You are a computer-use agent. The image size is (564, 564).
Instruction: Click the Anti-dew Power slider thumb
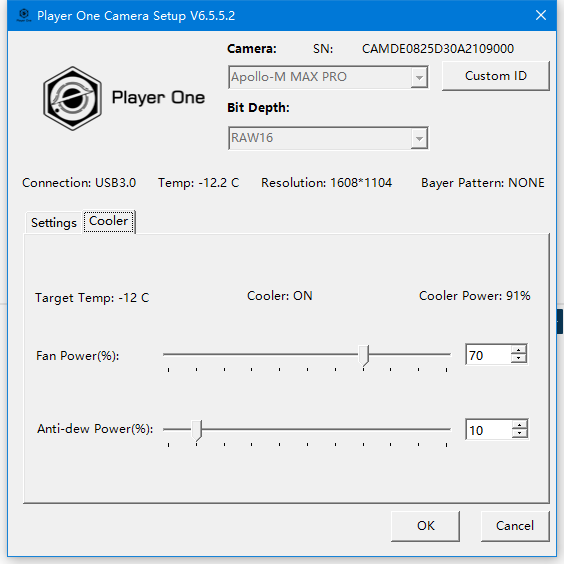coord(196,430)
